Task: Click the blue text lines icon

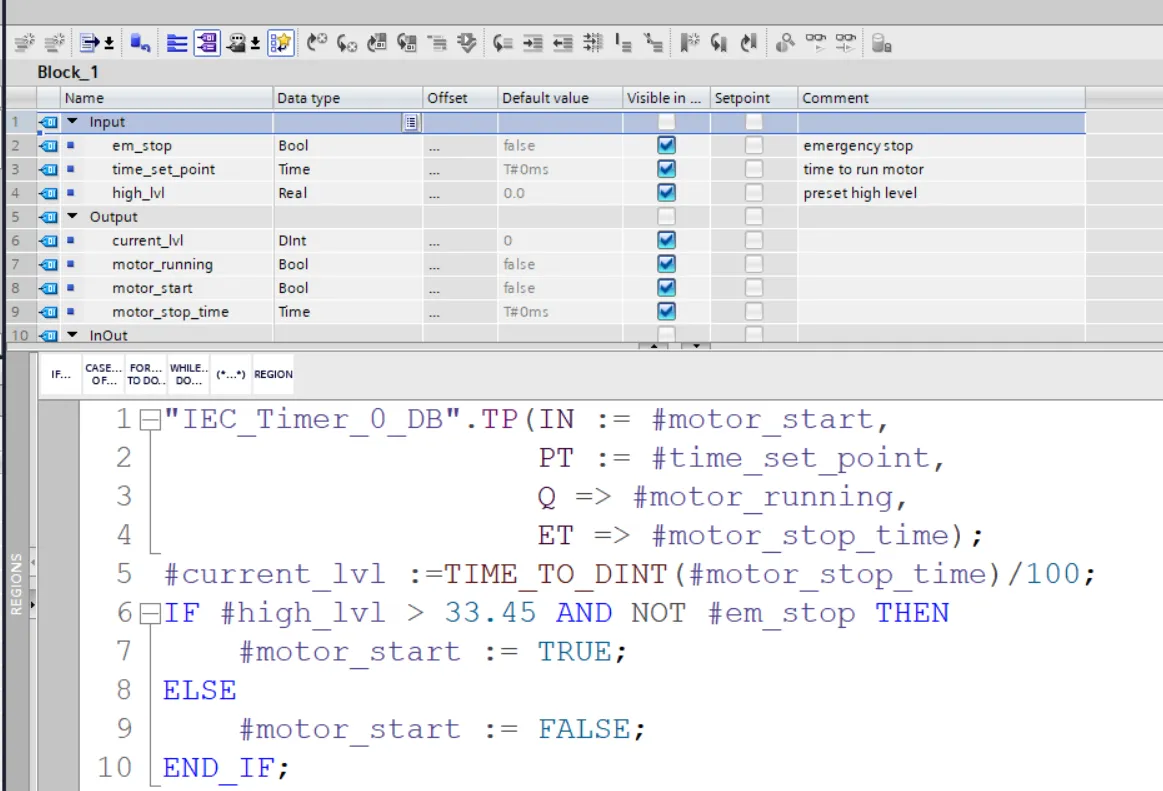Action: click(x=177, y=43)
